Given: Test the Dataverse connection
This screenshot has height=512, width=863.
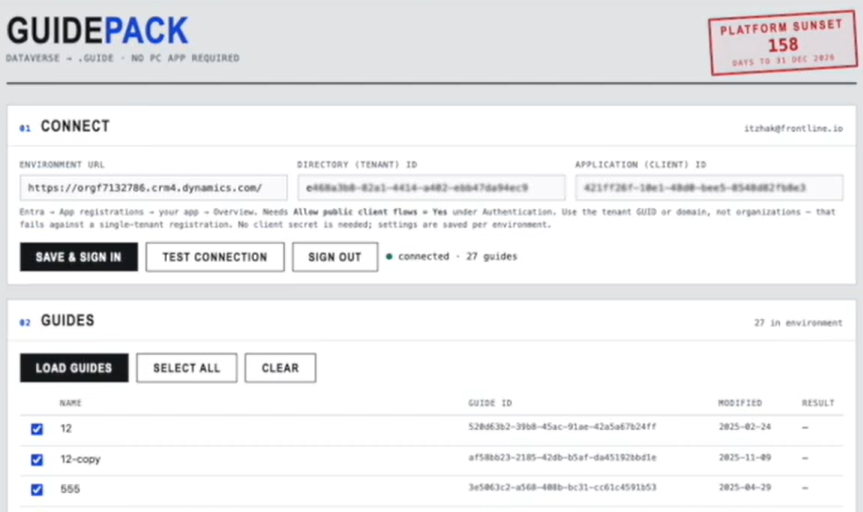Looking at the screenshot, I should [215, 257].
